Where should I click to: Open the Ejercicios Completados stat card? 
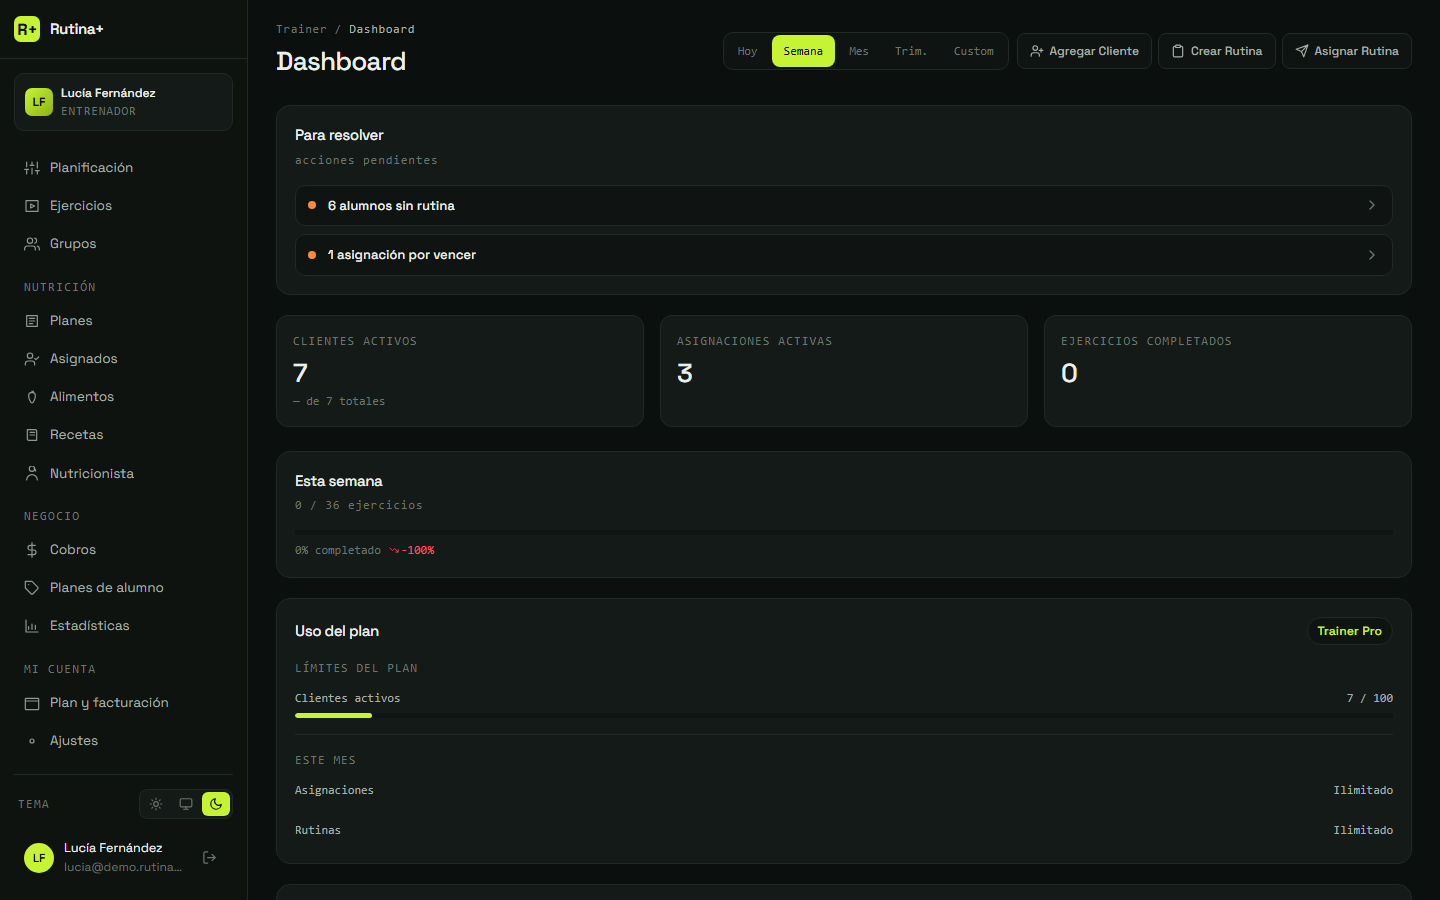coord(1228,371)
